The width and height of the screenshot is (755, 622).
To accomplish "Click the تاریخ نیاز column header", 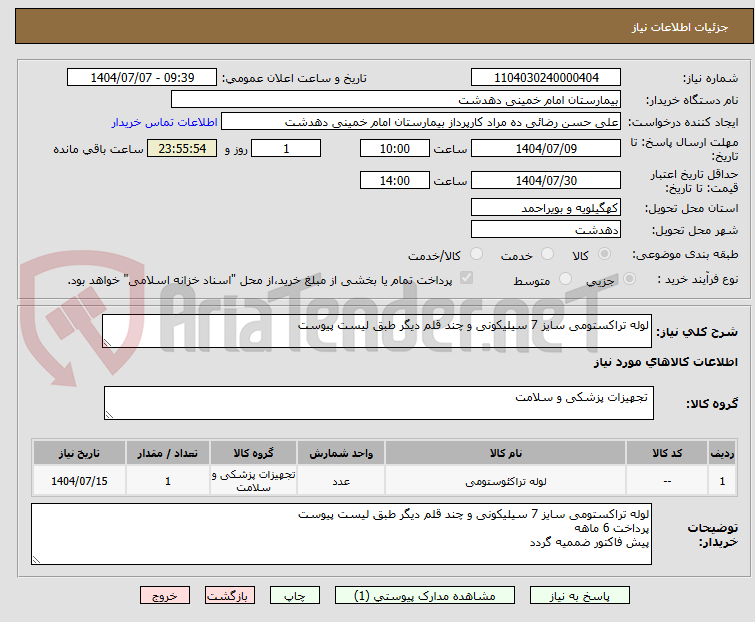I will pos(79,453).
